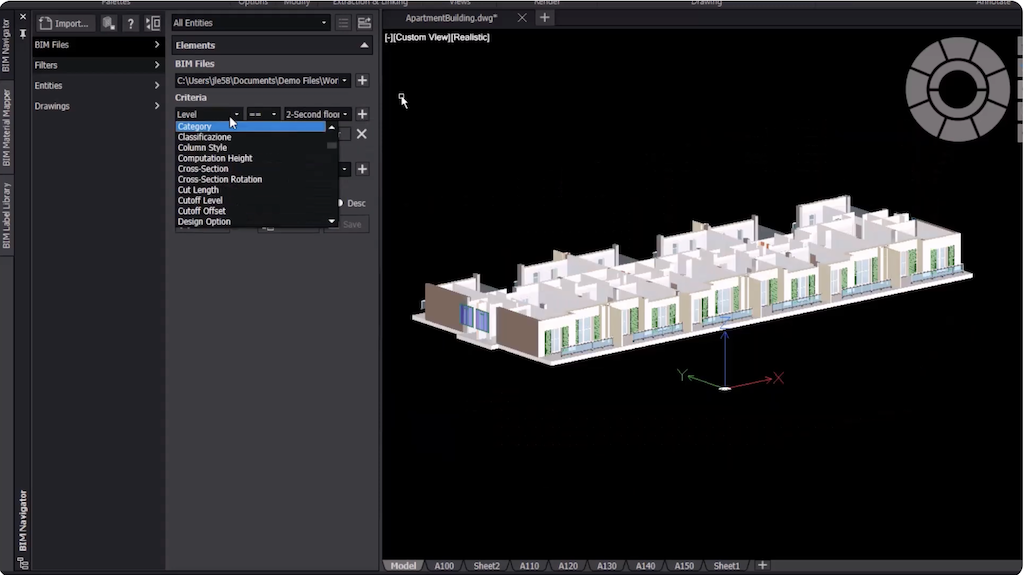Choose Computation Height in the list
The image size is (1024, 575).
click(250, 158)
